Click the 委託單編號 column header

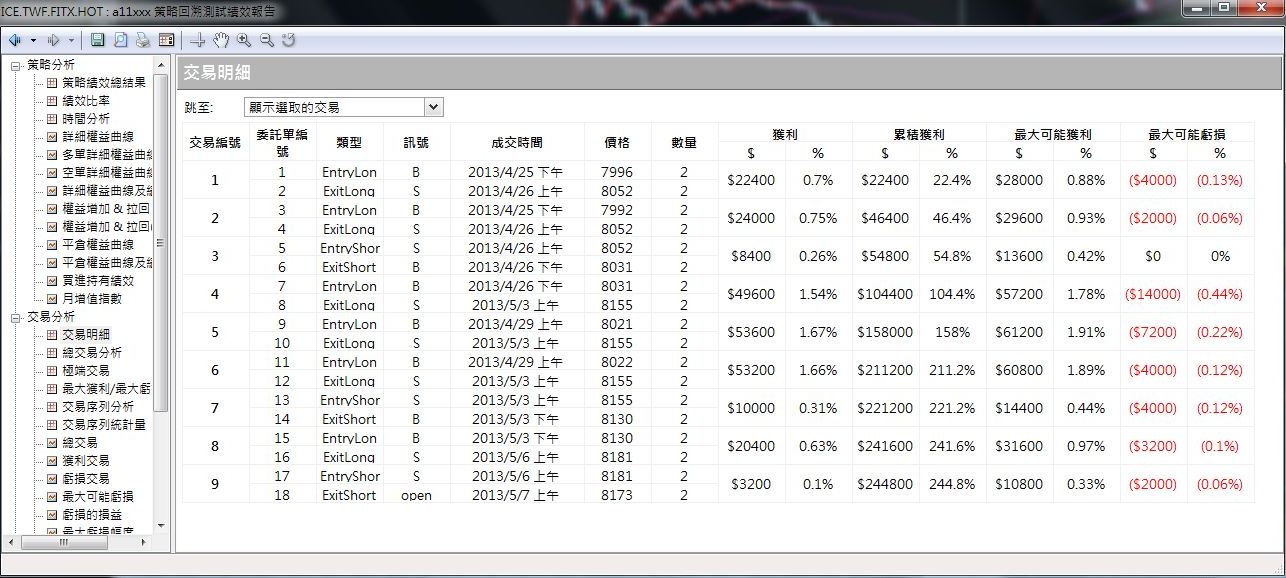pyautogui.click(x=282, y=142)
